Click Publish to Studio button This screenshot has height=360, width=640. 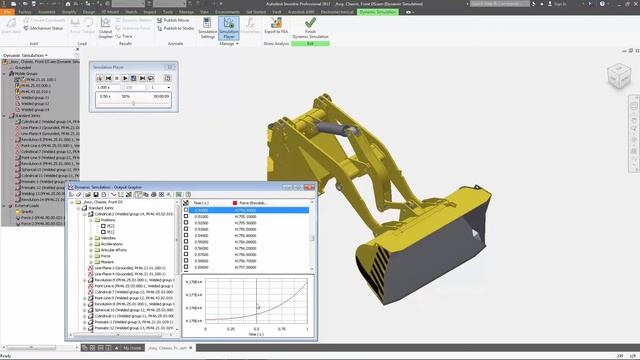click(176, 28)
